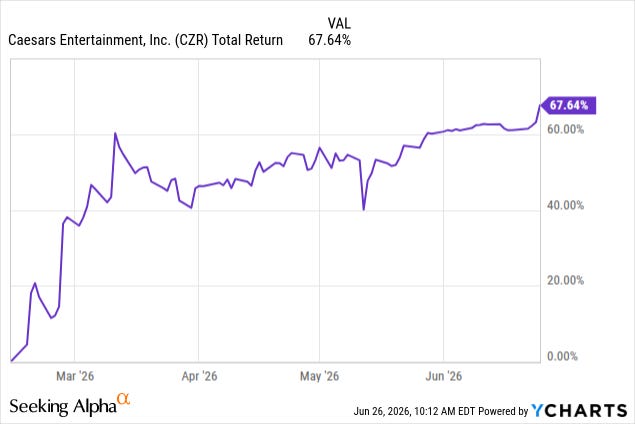Click the YCharts logo
Screen dimensions: 635x424
[x=579, y=411]
